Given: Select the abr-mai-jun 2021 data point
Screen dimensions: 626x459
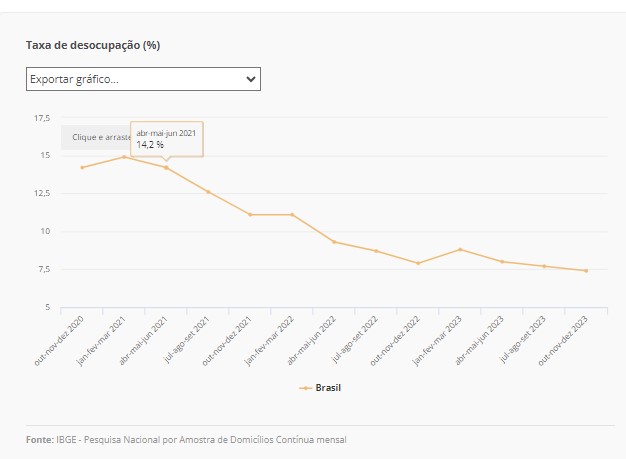Looking at the screenshot, I should (166, 167).
